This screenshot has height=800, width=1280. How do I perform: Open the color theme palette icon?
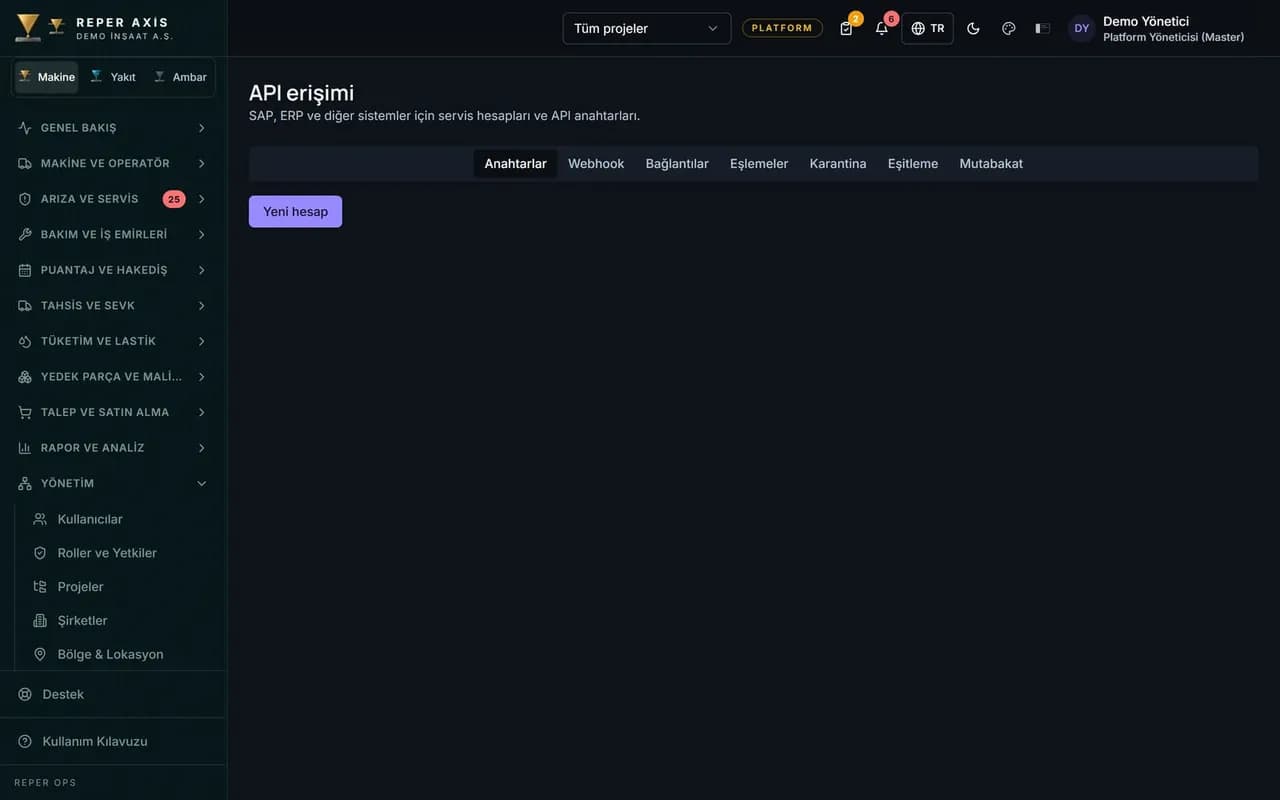click(x=1008, y=28)
